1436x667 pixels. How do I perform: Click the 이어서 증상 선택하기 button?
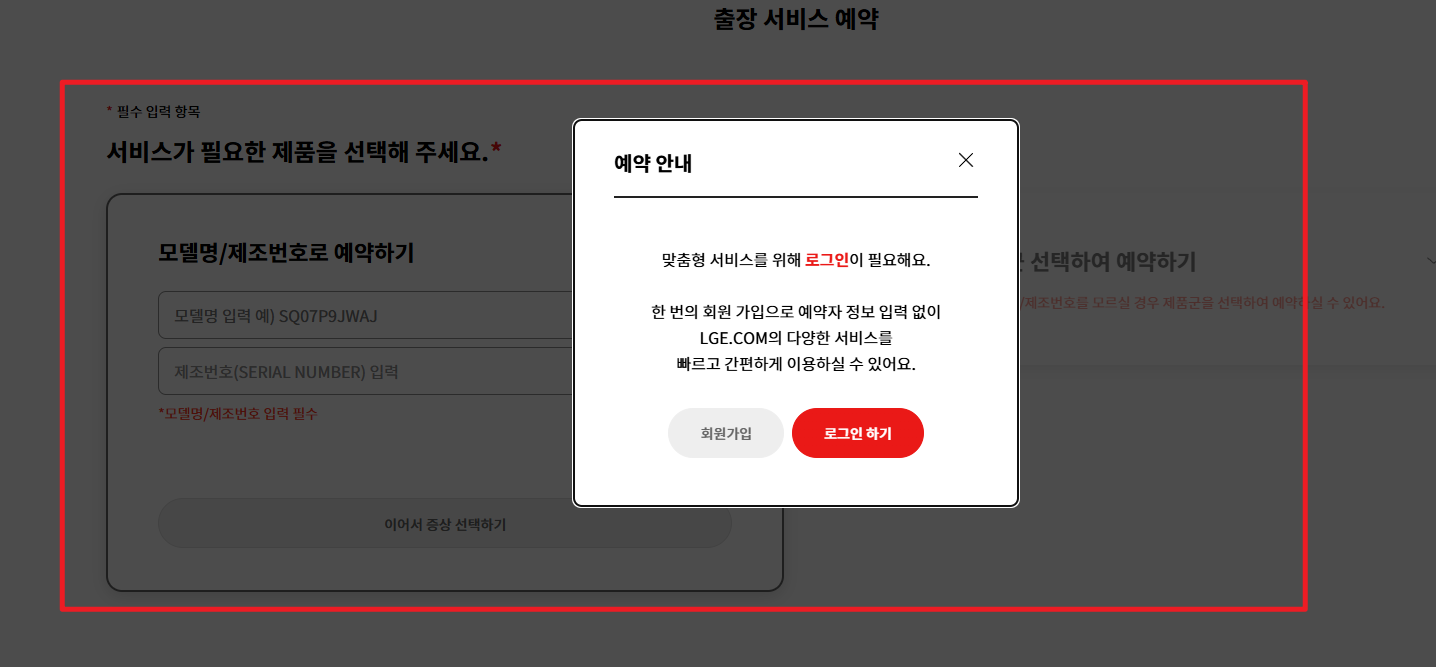click(x=445, y=524)
